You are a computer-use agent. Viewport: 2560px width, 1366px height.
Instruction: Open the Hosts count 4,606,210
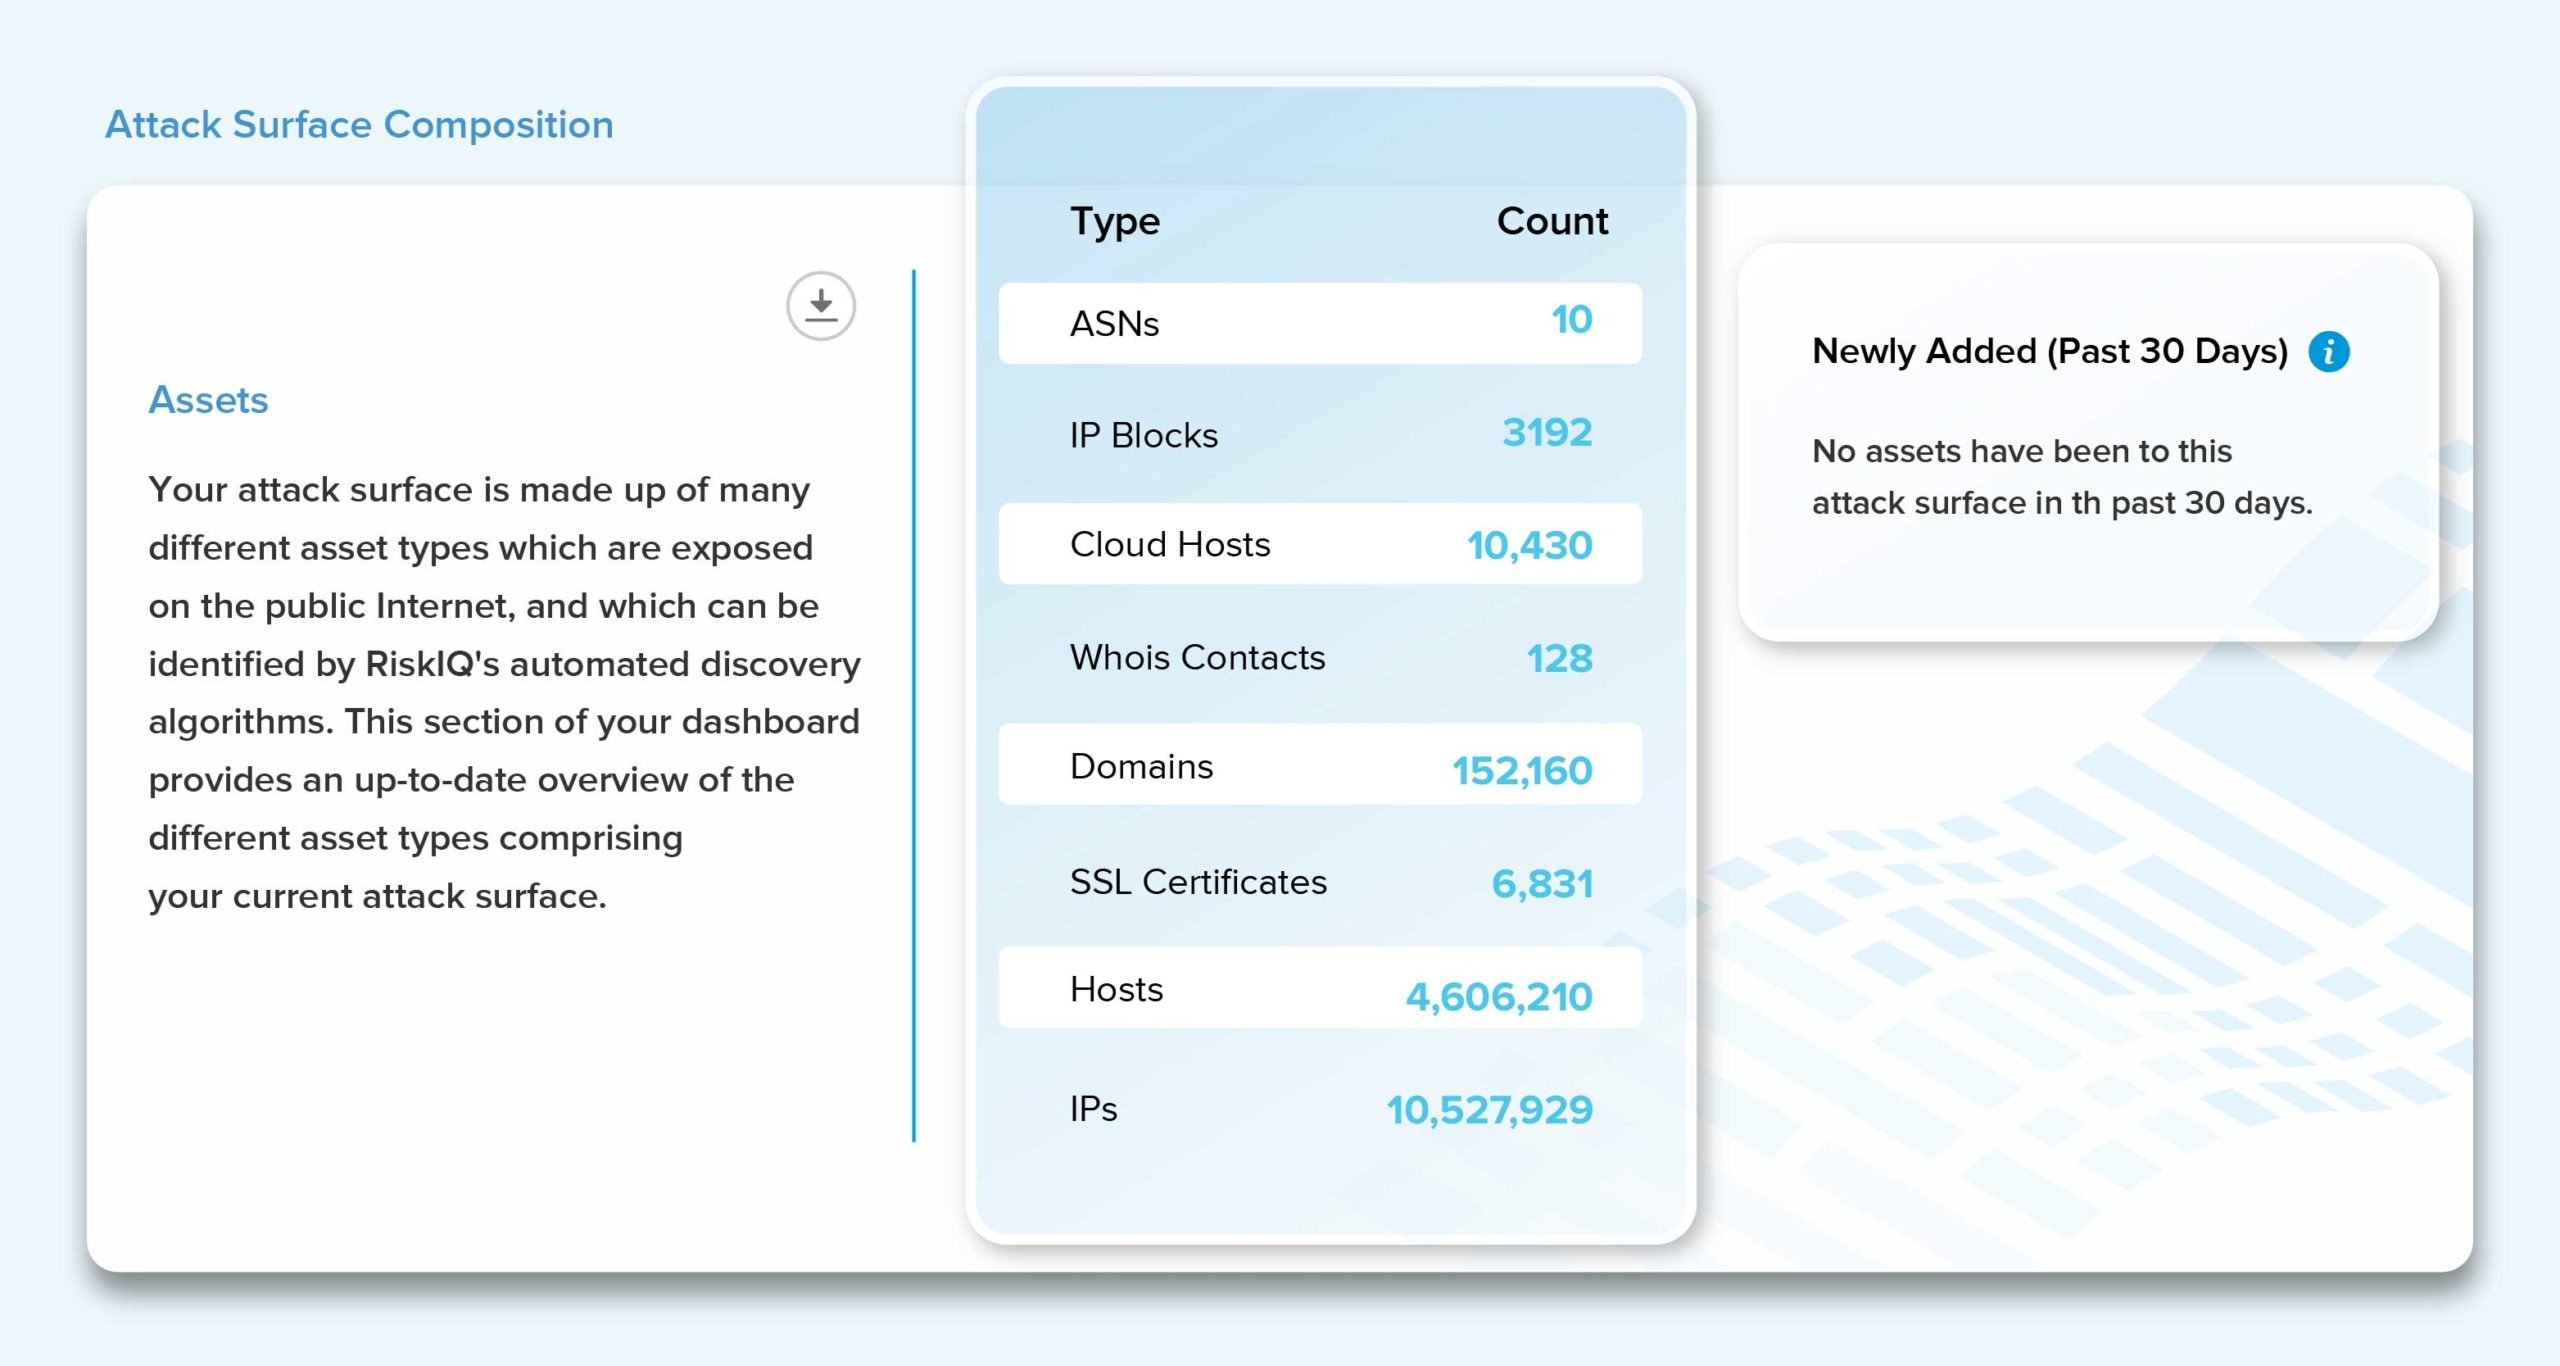click(x=1499, y=997)
